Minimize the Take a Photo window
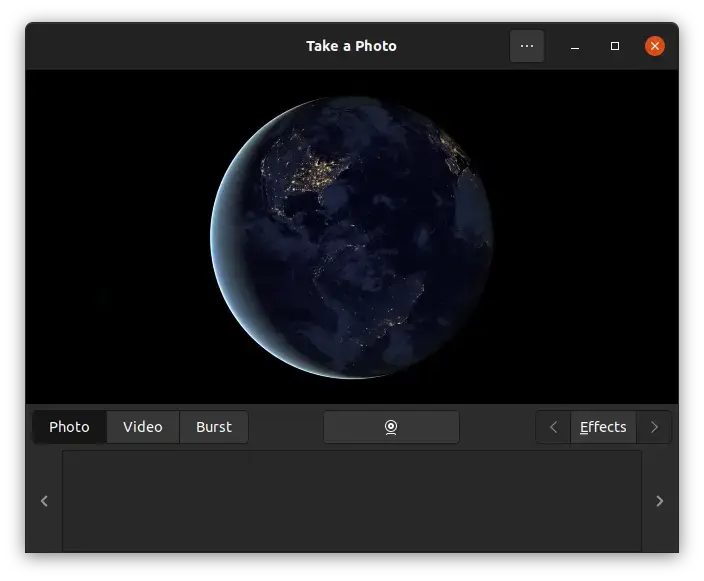The width and height of the screenshot is (704, 581). click(575, 46)
